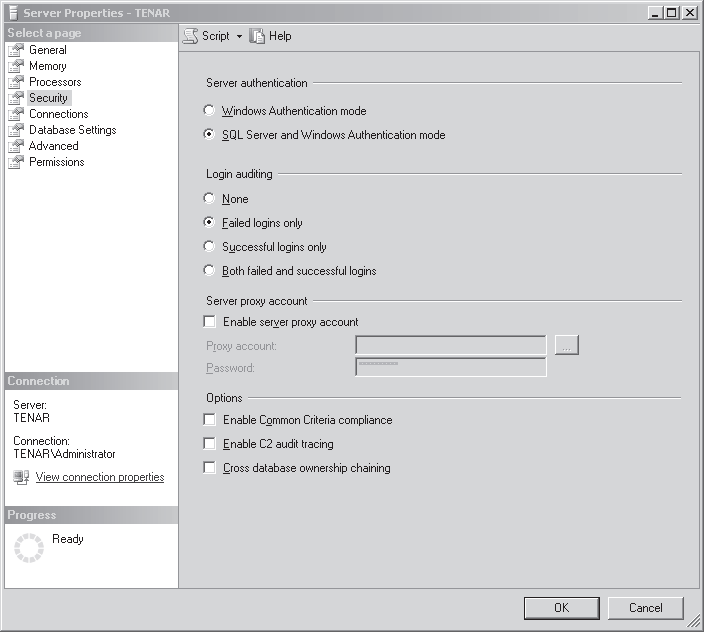
Task: Click the Permissions page icon
Action: (x=16, y=162)
